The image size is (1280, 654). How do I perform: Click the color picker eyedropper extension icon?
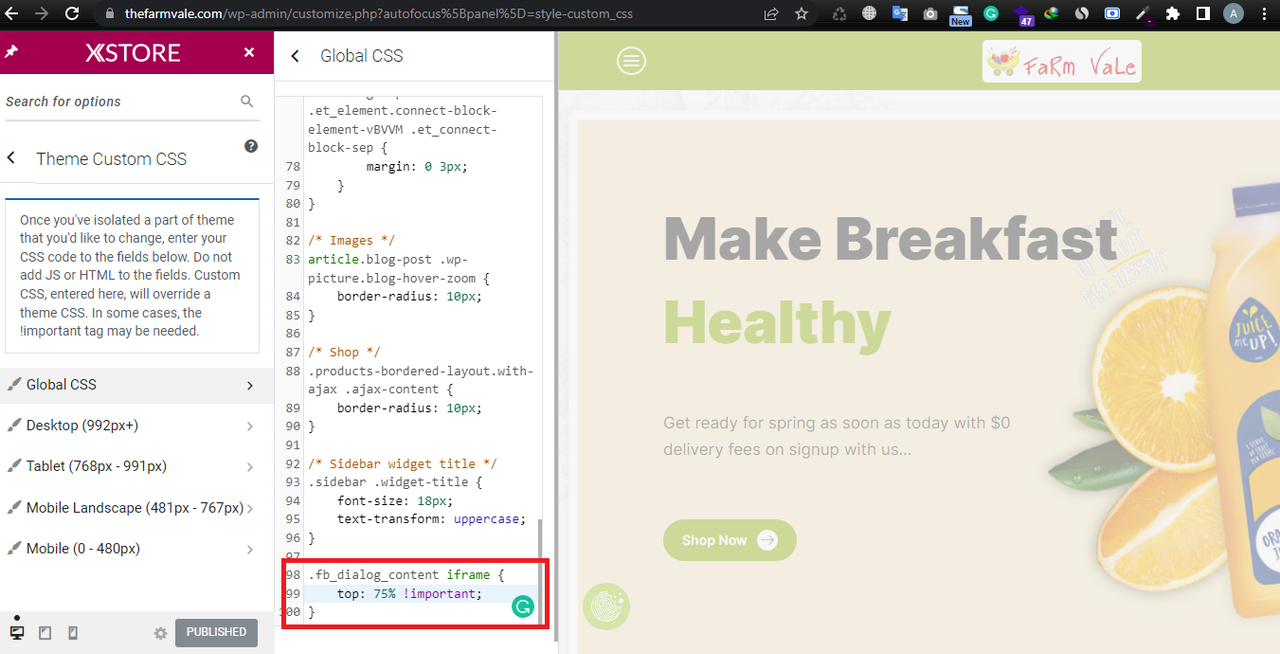pyautogui.click(x=1143, y=14)
